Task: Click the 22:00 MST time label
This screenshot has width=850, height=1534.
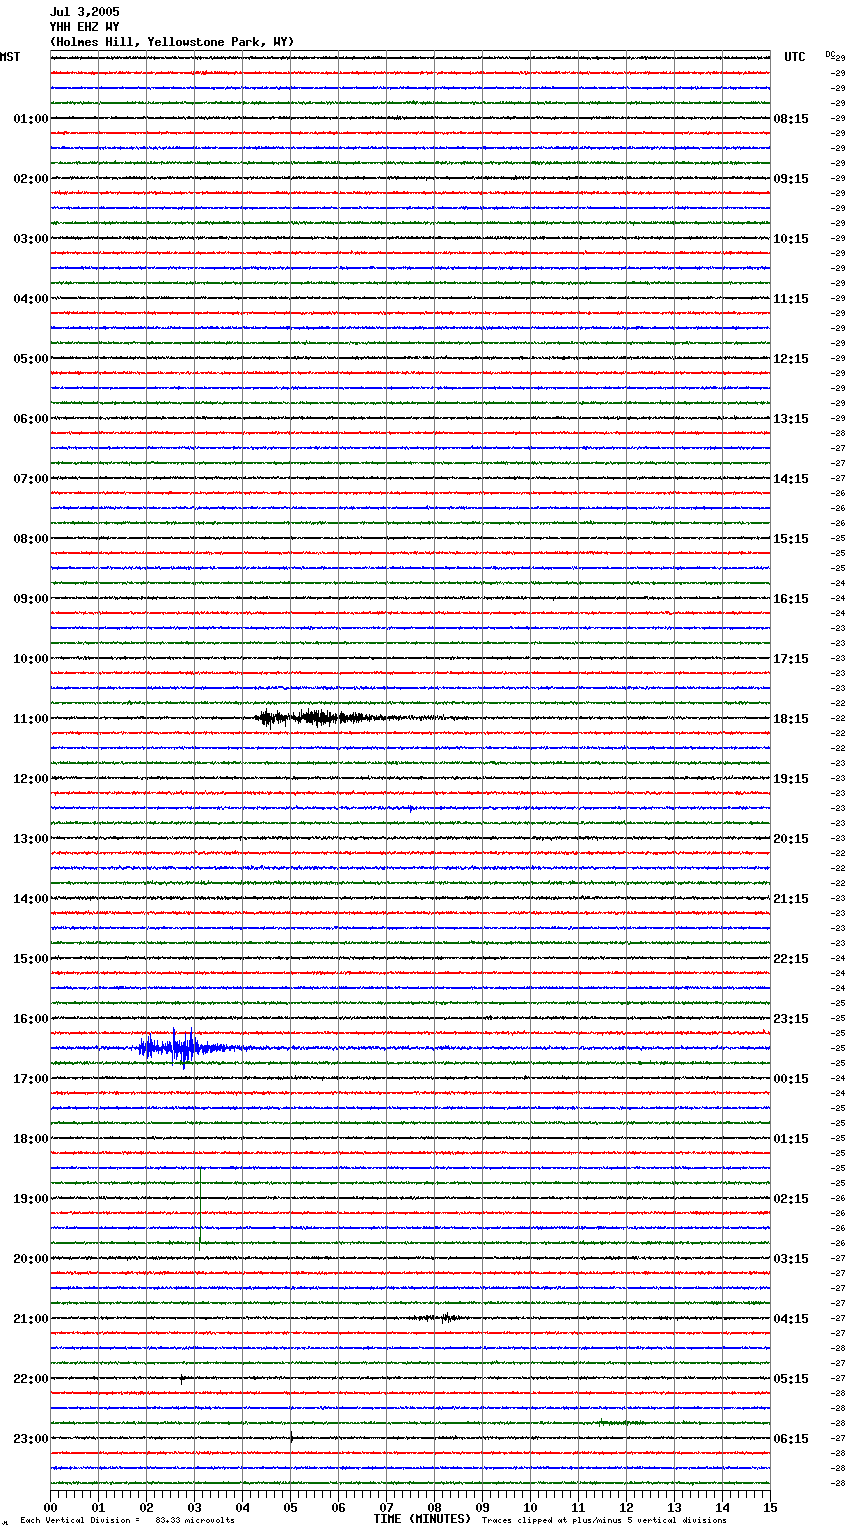Action: [31, 1379]
